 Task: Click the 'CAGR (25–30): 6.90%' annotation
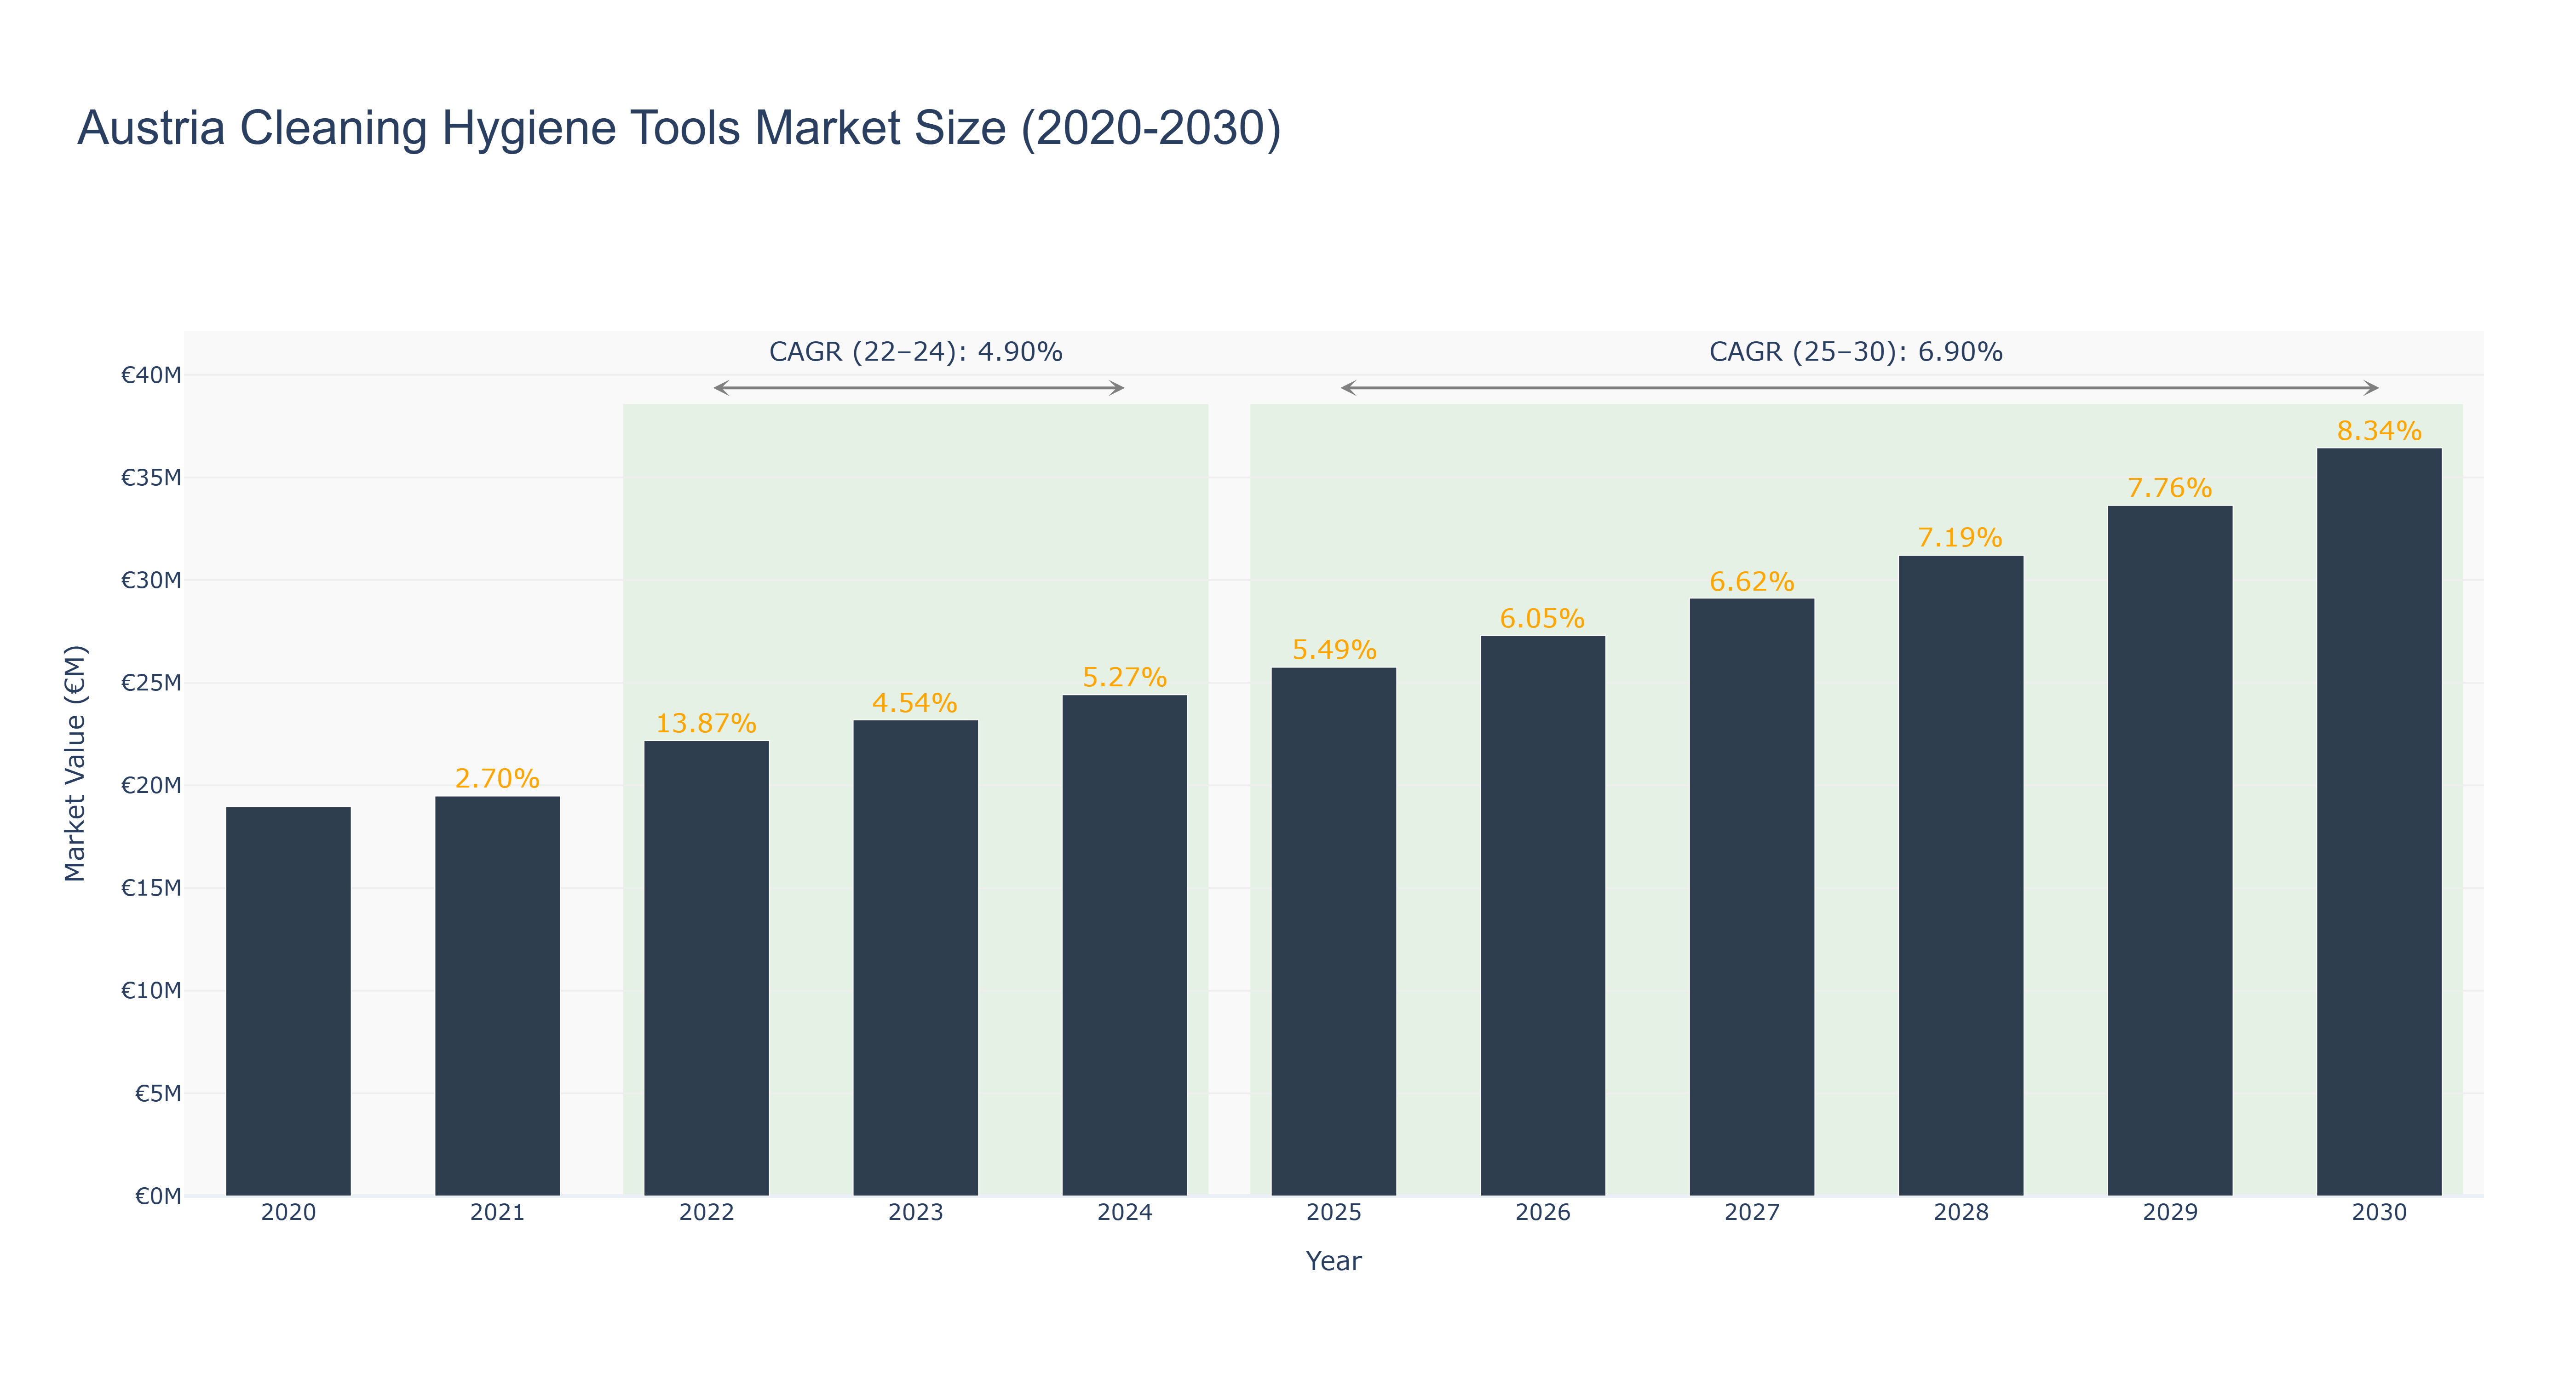tap(1855, 352)
